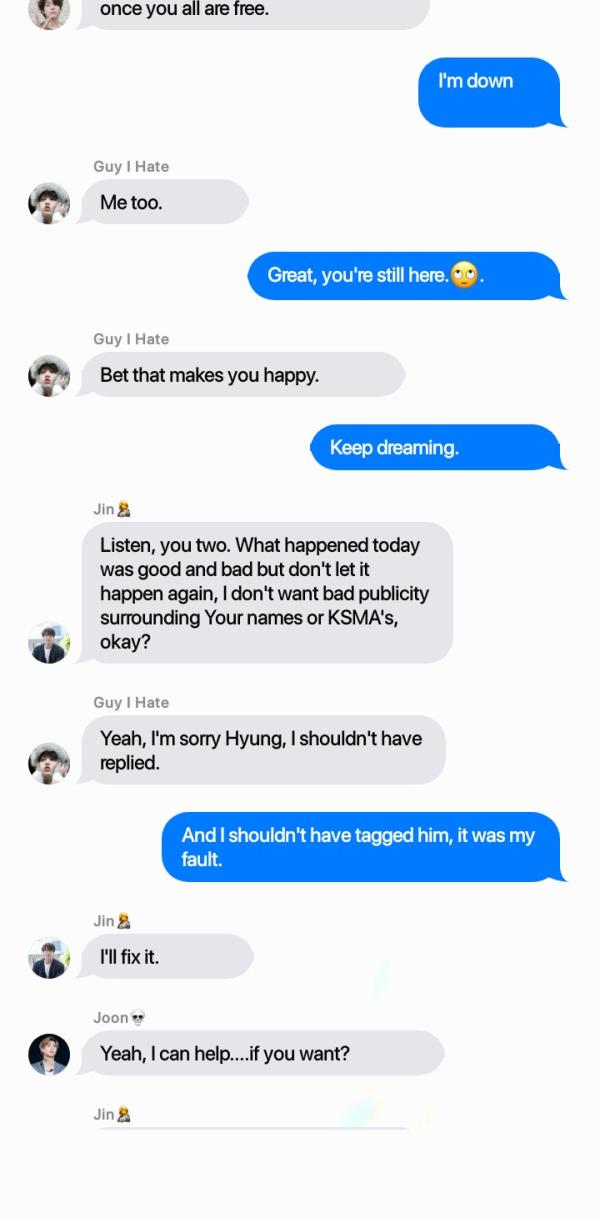Open Jin's avatar beside the long message
Viewport: 600px width, 1218px height.
tap(49, 643)
